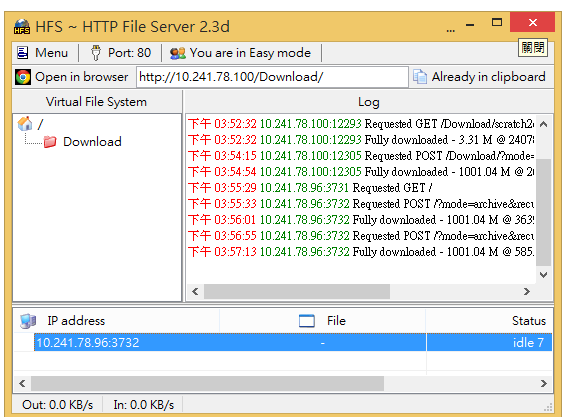The image size is (562, 417).
Task: Click the Chrome icon for Open in browser
Action: click(23, 77)
